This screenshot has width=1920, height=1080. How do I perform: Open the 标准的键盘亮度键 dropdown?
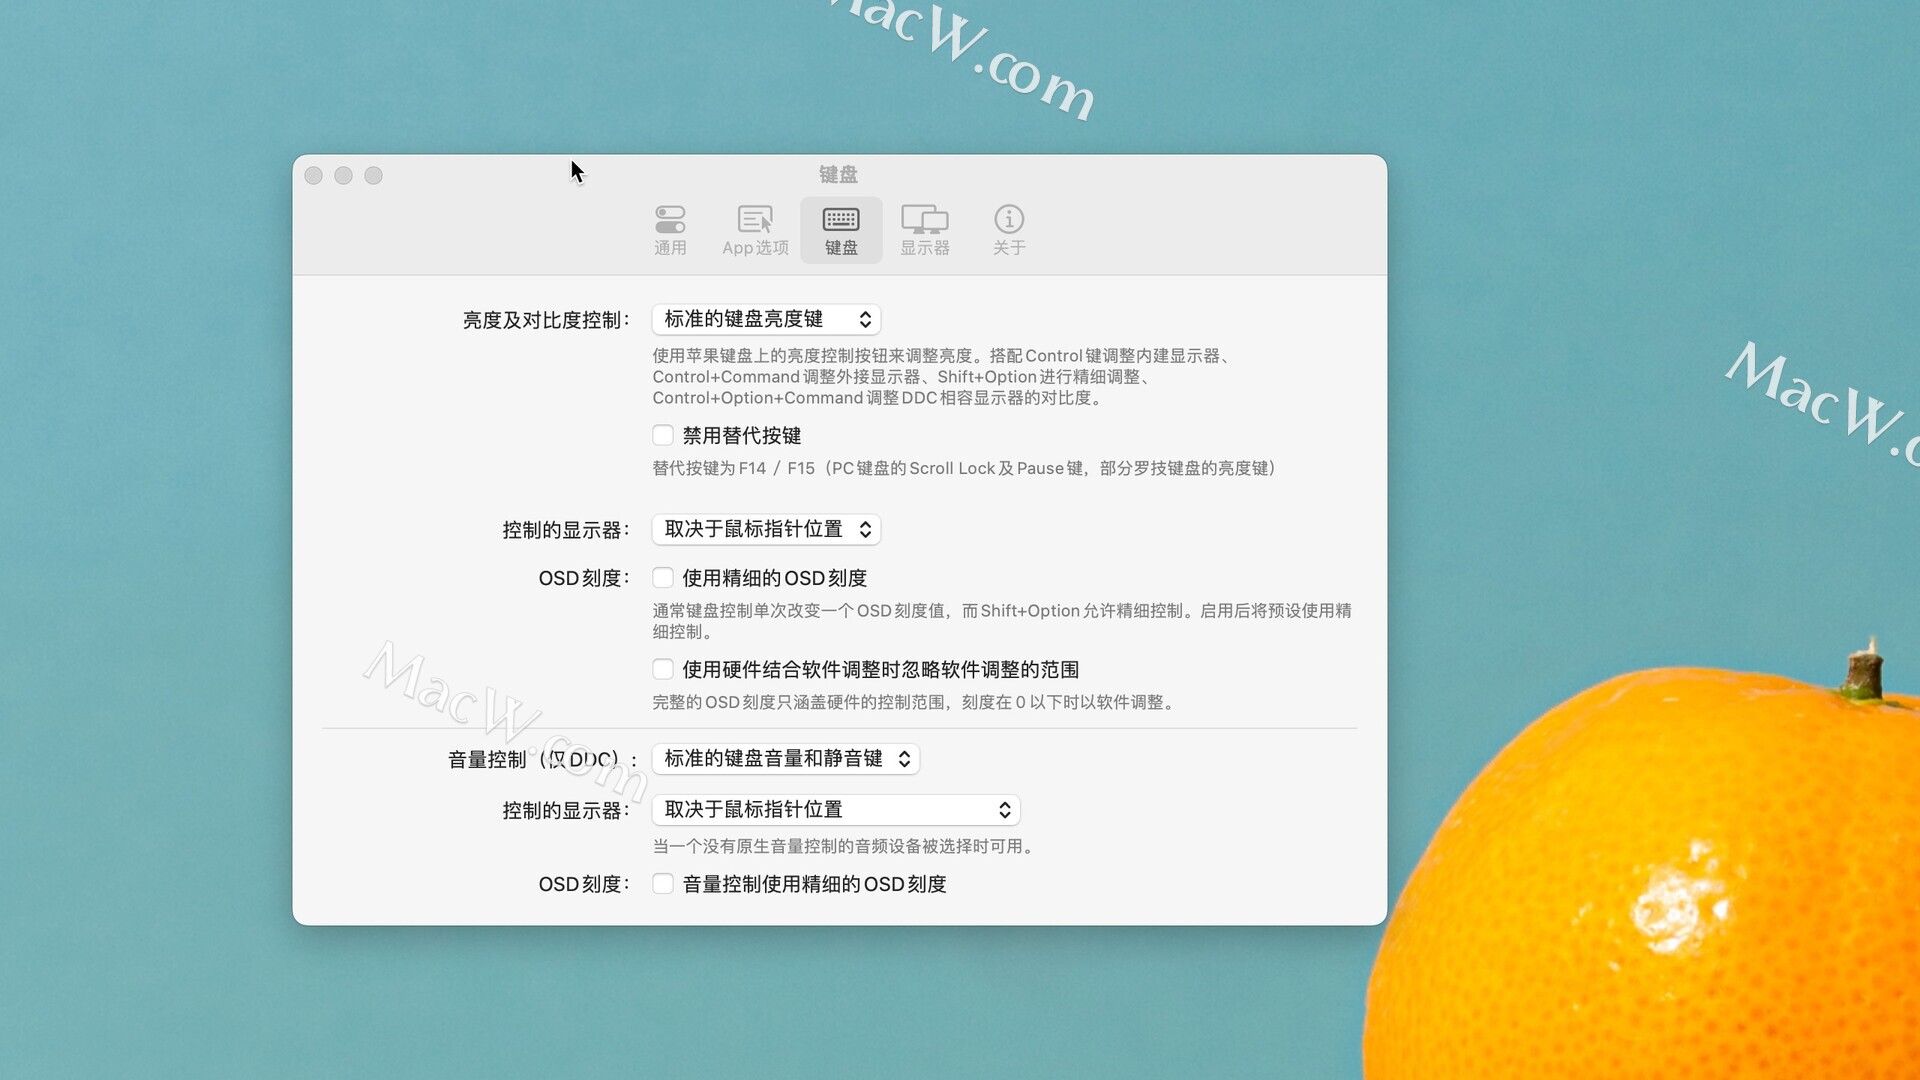[x=766, y=319]
